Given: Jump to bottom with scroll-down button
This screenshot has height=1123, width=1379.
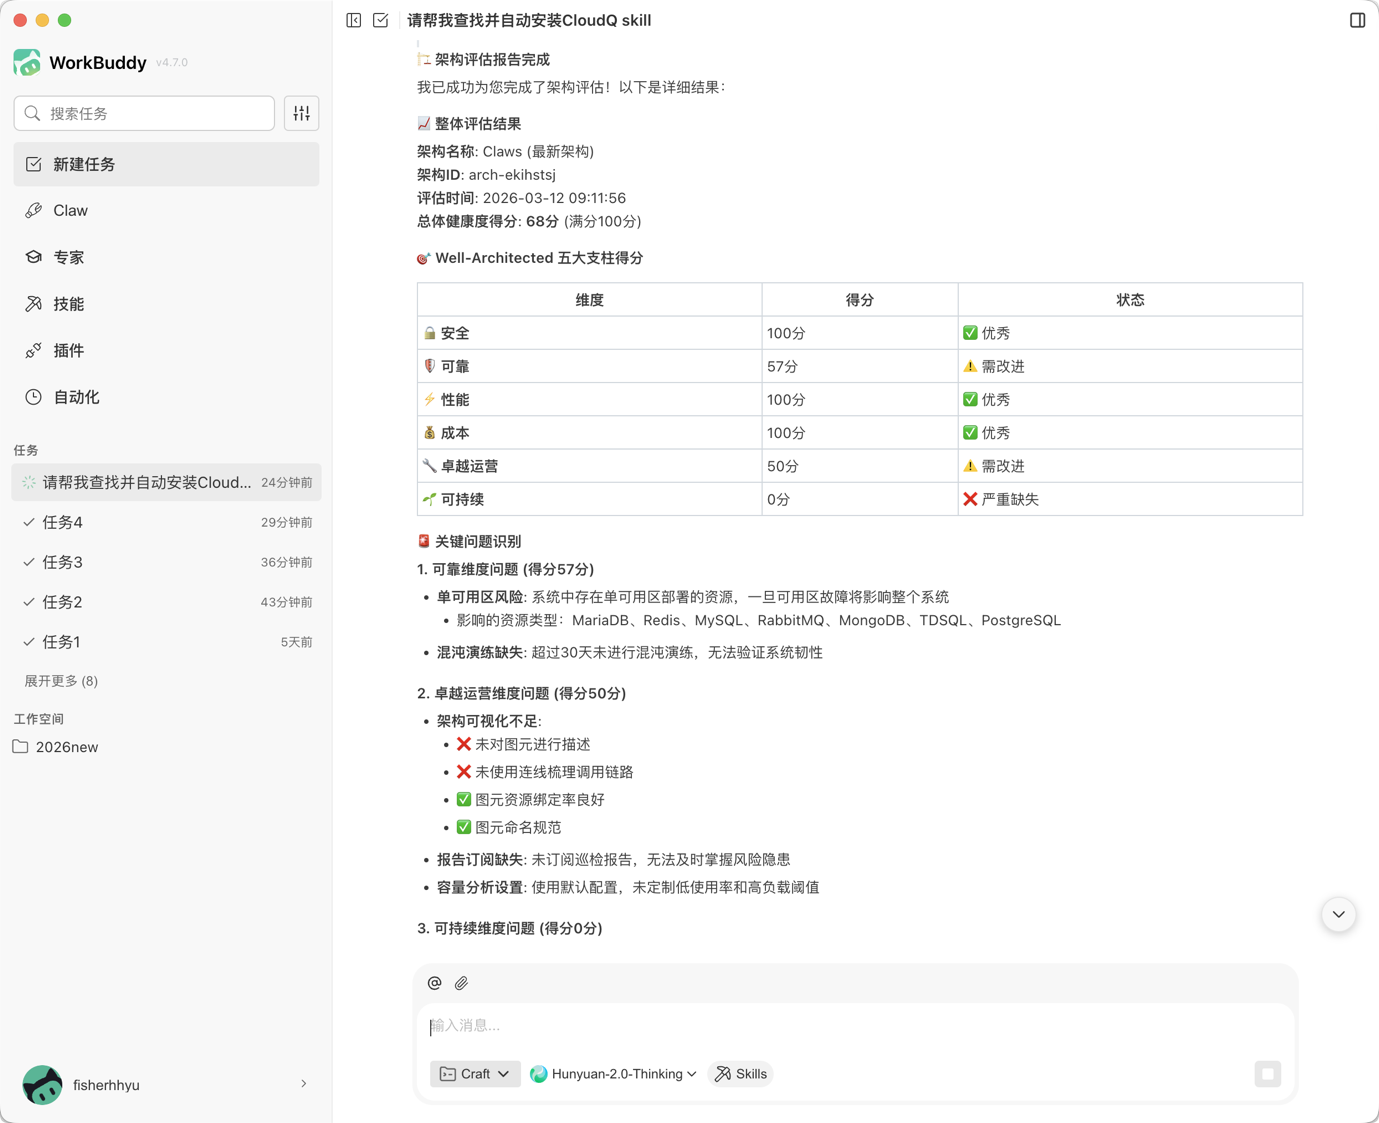Looking at the screenshot, I should (1339, 914).
